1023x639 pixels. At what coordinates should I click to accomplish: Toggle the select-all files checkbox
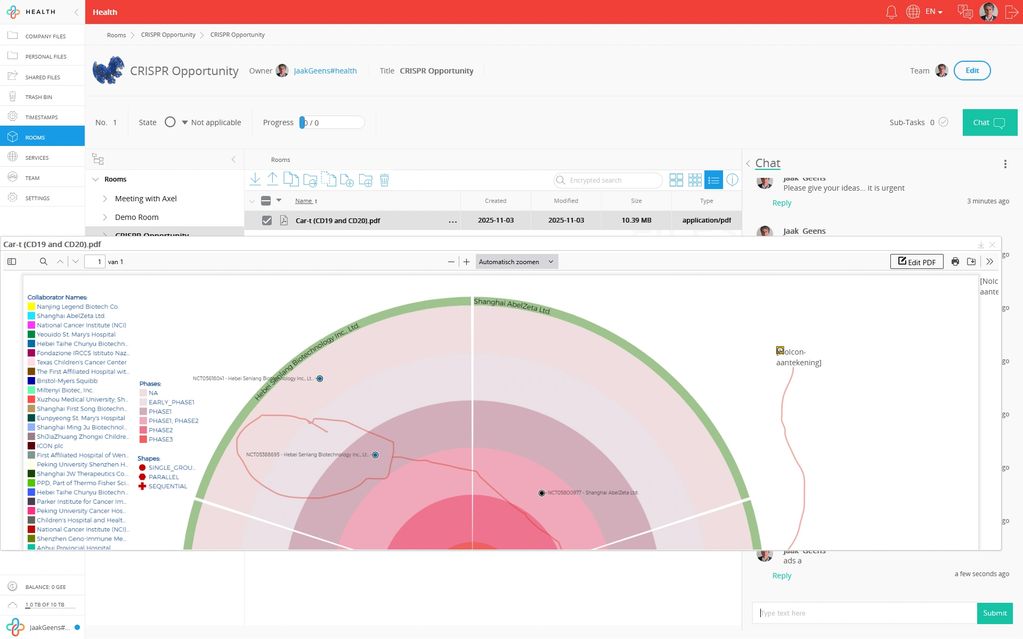coord(266,201)
